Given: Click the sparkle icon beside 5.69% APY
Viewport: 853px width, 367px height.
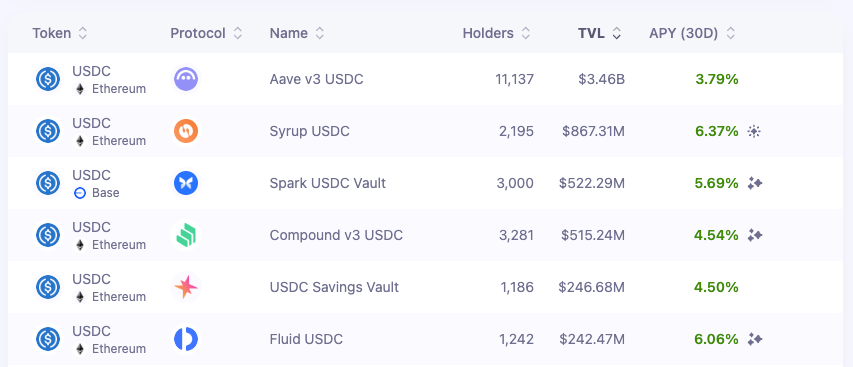Looking at the screenshot, I should pos(755,183).
